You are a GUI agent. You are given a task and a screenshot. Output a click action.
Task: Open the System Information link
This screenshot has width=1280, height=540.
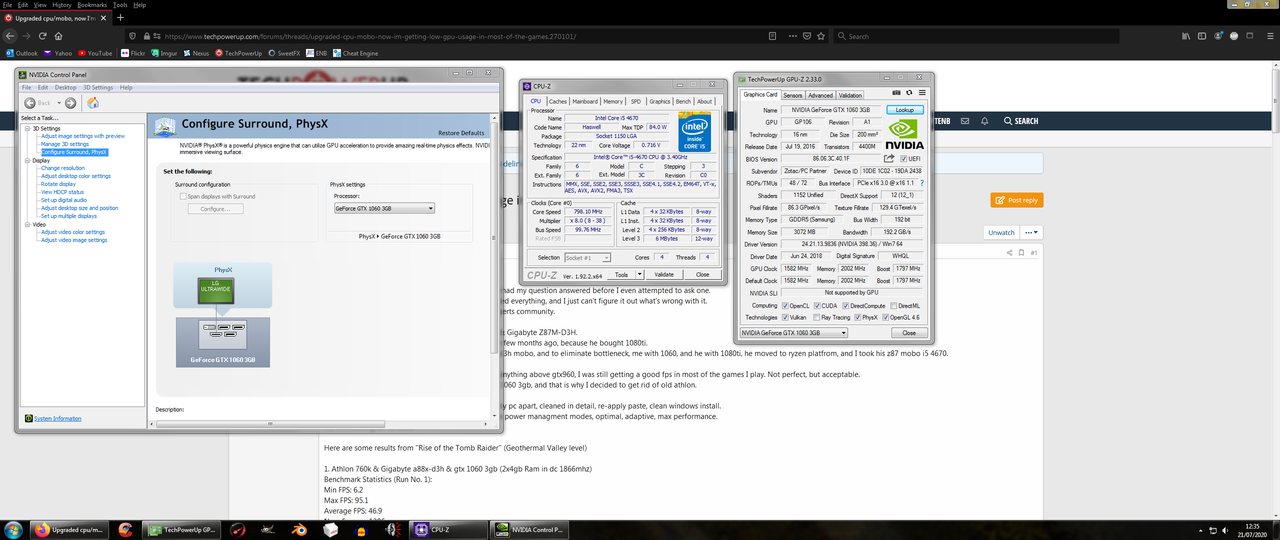[57, 418]
